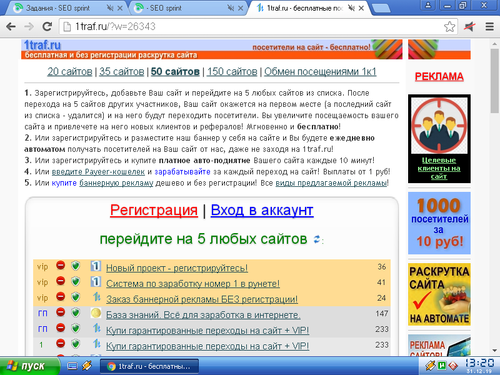This screenshot has width=500, height=375.
Task: Click the 'Регистрация' link
Action: pyautogui.click(x=154, y=210)
